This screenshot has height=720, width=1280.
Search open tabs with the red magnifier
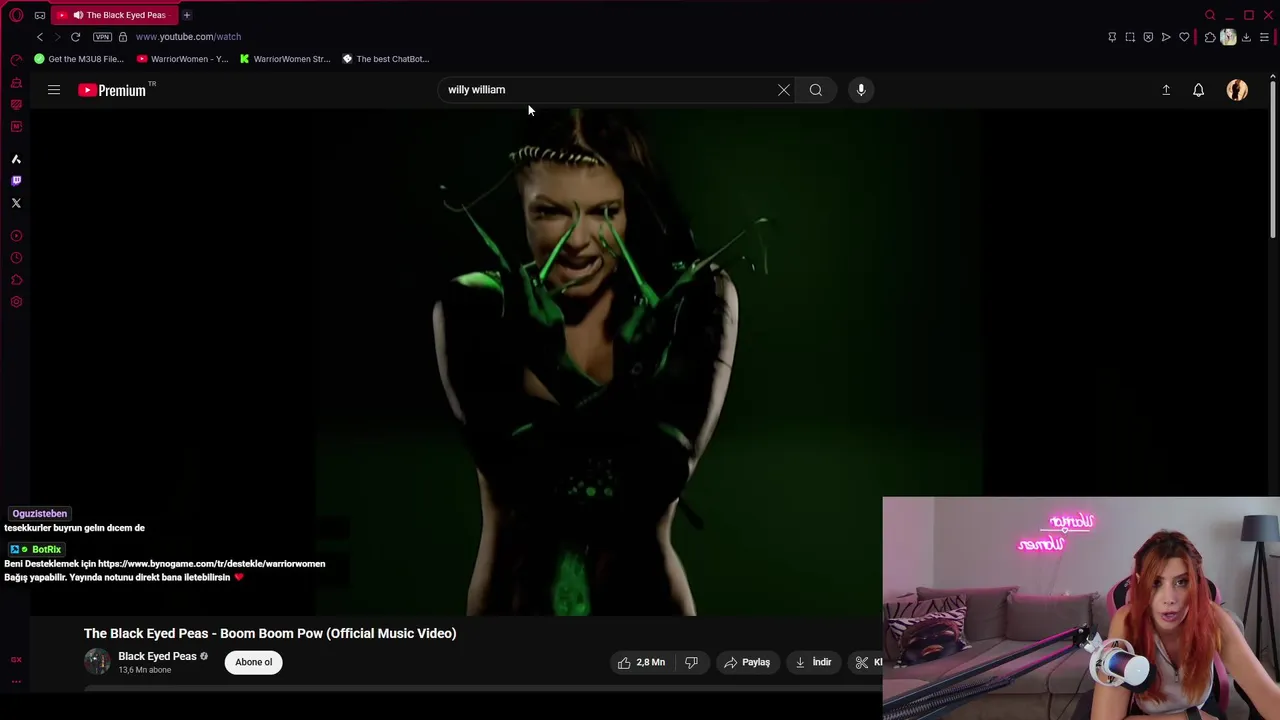coord(1210,15)
